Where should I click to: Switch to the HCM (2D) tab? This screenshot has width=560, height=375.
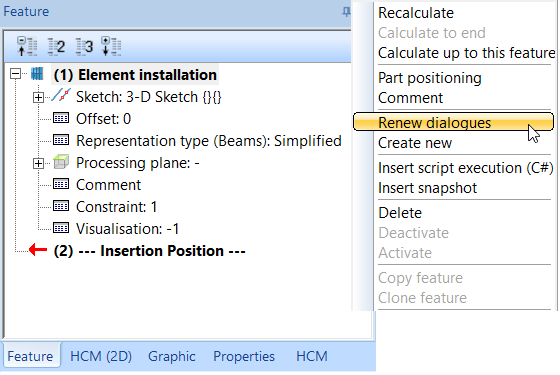point(101,356)
